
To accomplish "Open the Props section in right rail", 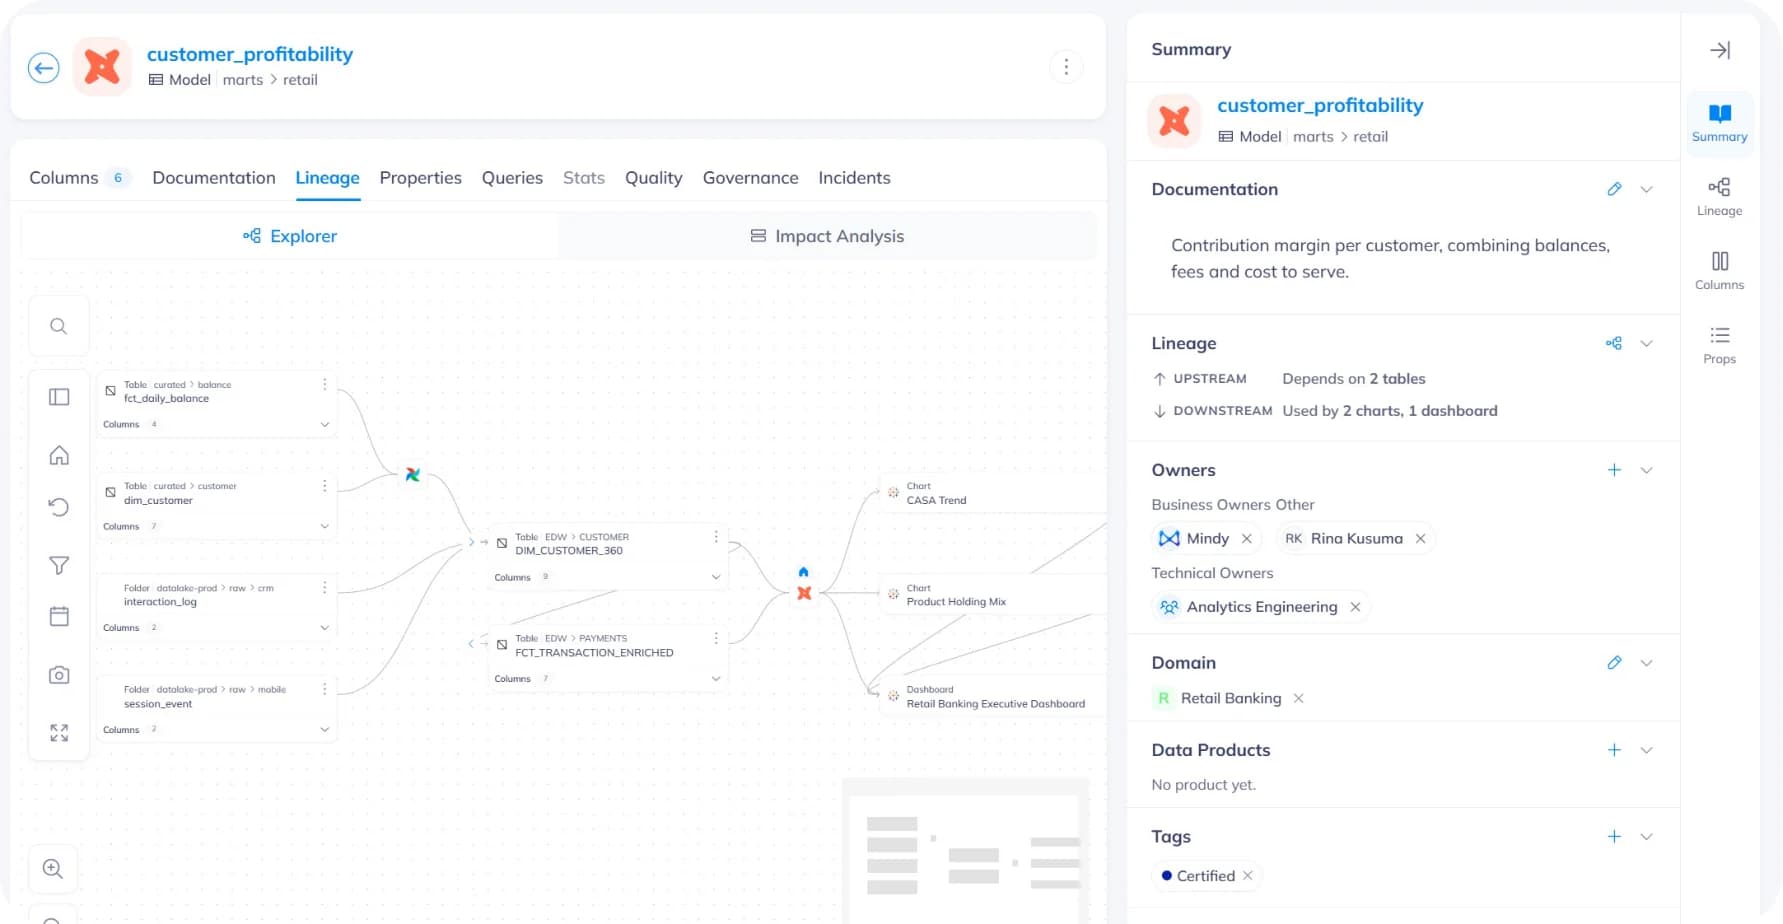I will click(1719, 345).
